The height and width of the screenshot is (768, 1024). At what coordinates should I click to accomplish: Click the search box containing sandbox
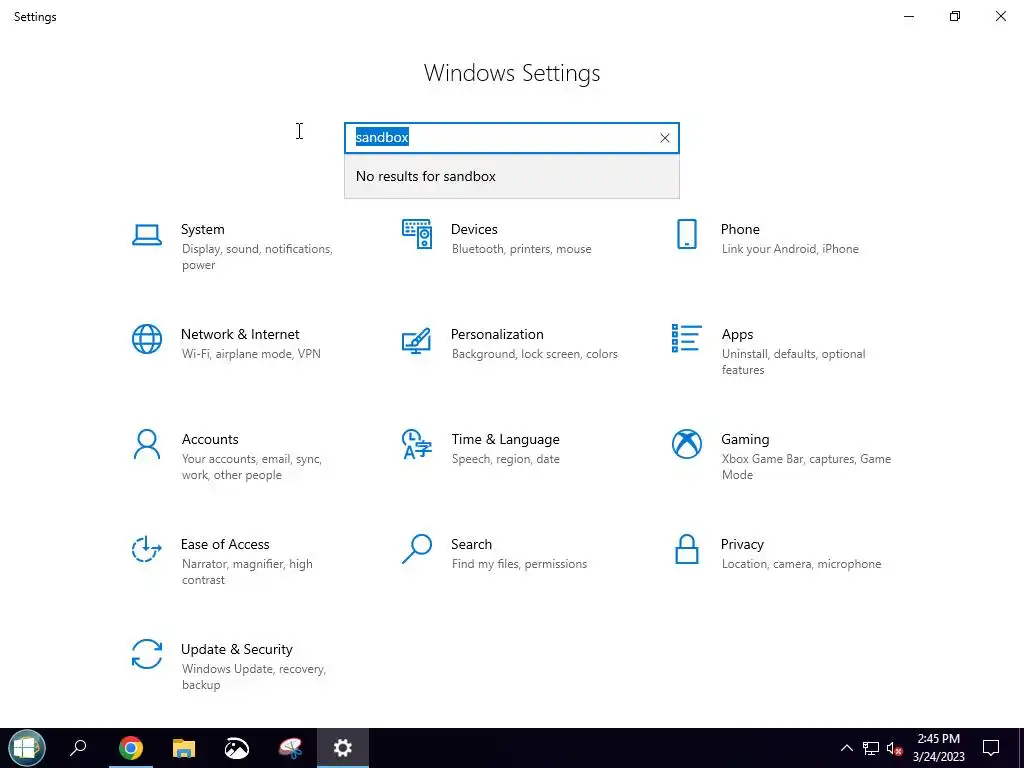tap(511, 138)
